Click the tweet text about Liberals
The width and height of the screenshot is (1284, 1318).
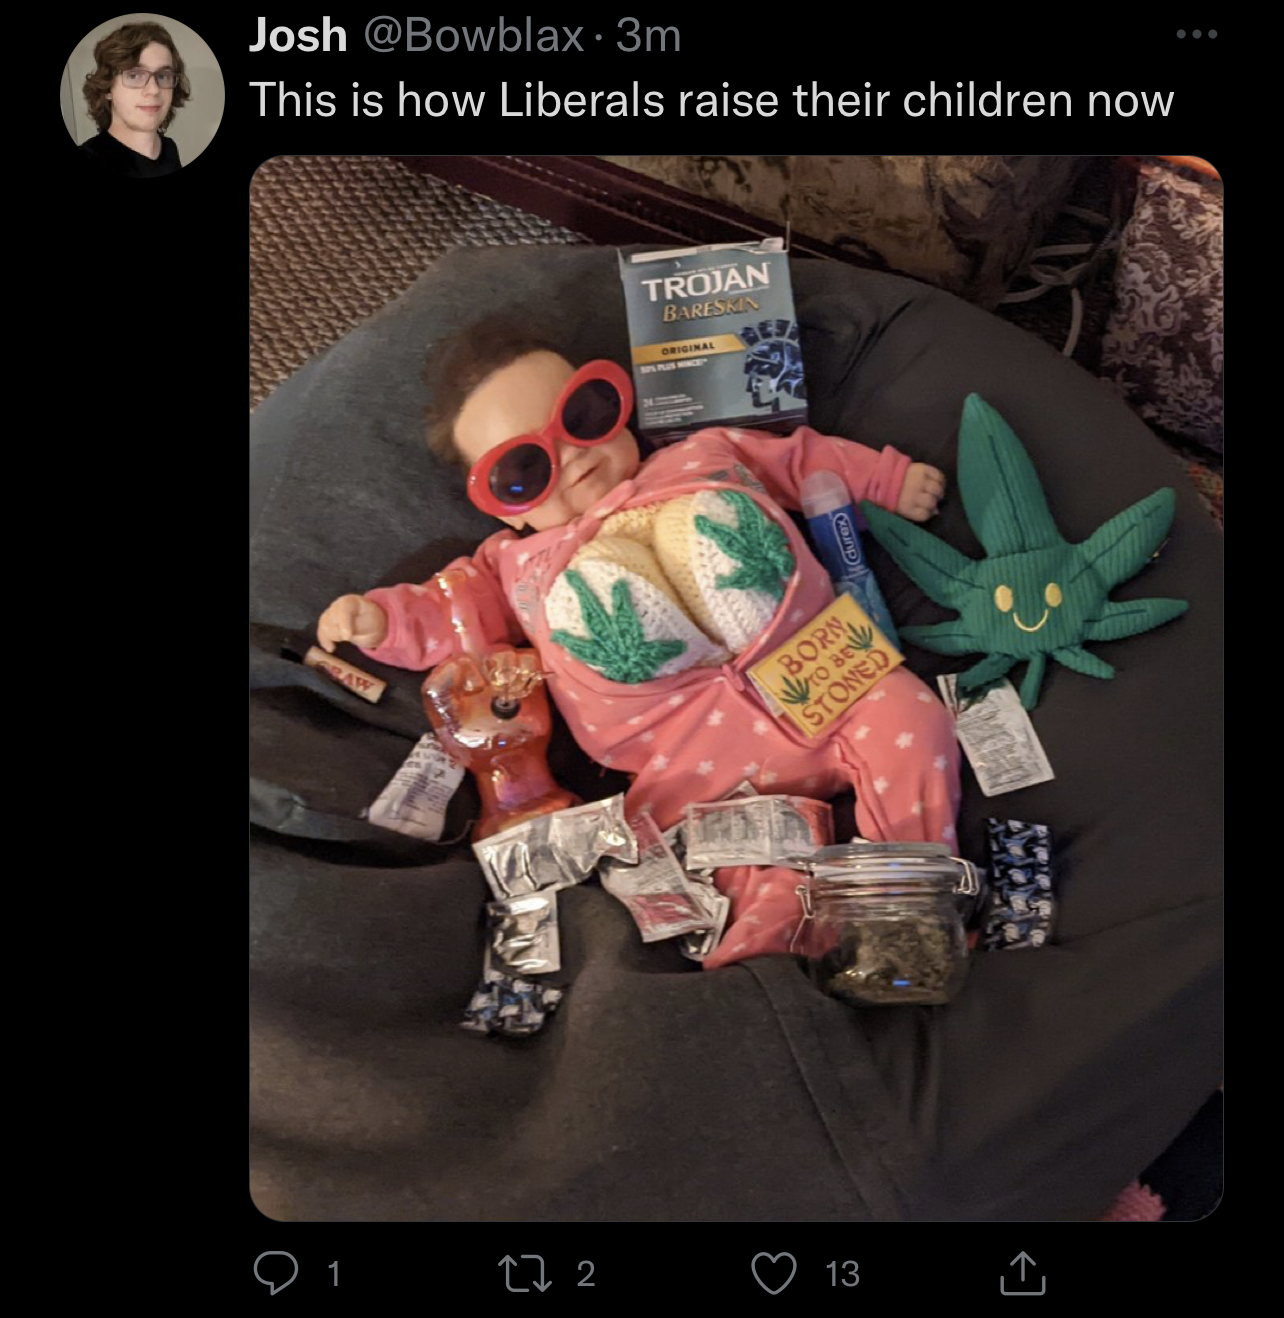coord(711,100)
